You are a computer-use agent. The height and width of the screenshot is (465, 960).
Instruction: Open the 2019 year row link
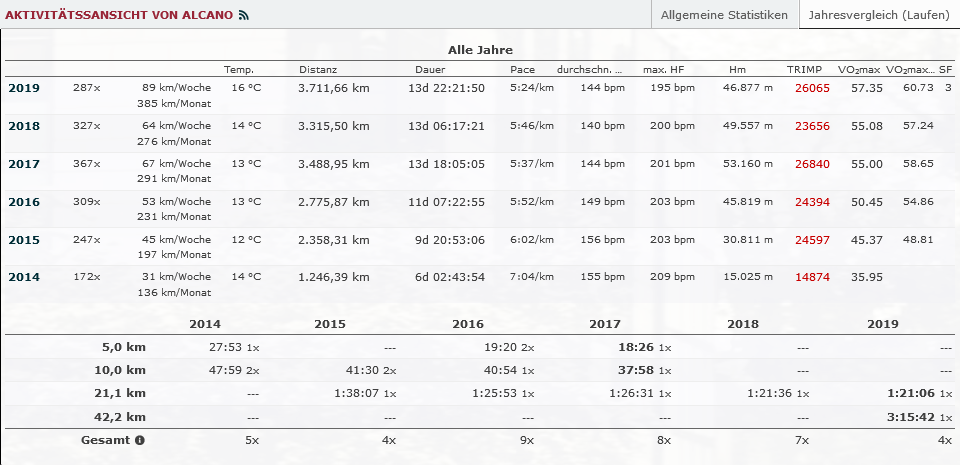coord(24,88)
